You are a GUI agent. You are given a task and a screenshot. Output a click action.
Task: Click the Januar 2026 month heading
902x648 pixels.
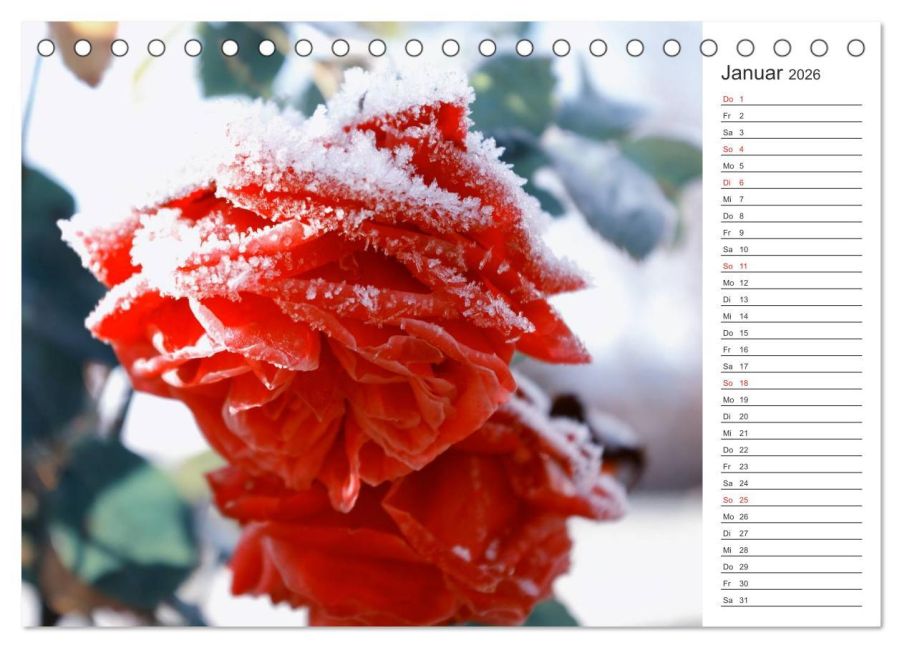(x=770, y=73)
